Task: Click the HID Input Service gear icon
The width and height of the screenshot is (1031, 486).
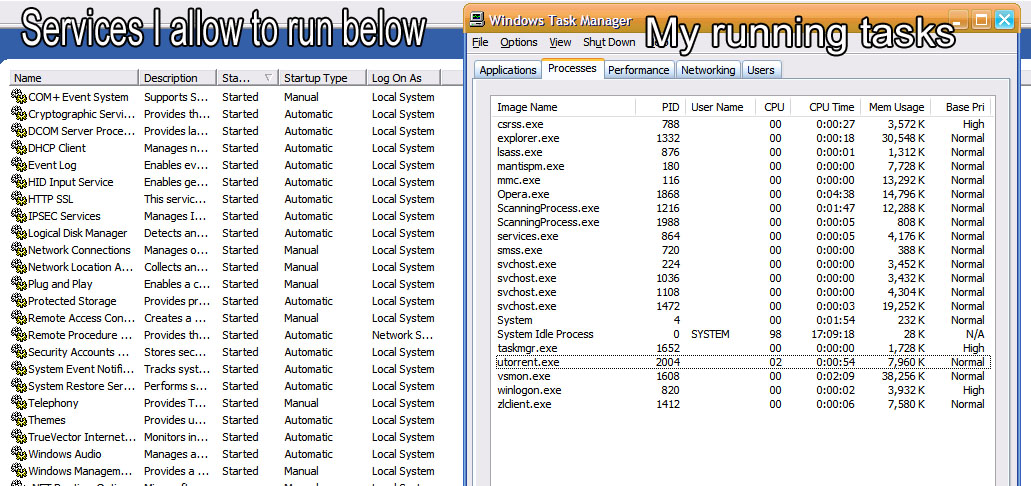Action: (x=18, y=182)
